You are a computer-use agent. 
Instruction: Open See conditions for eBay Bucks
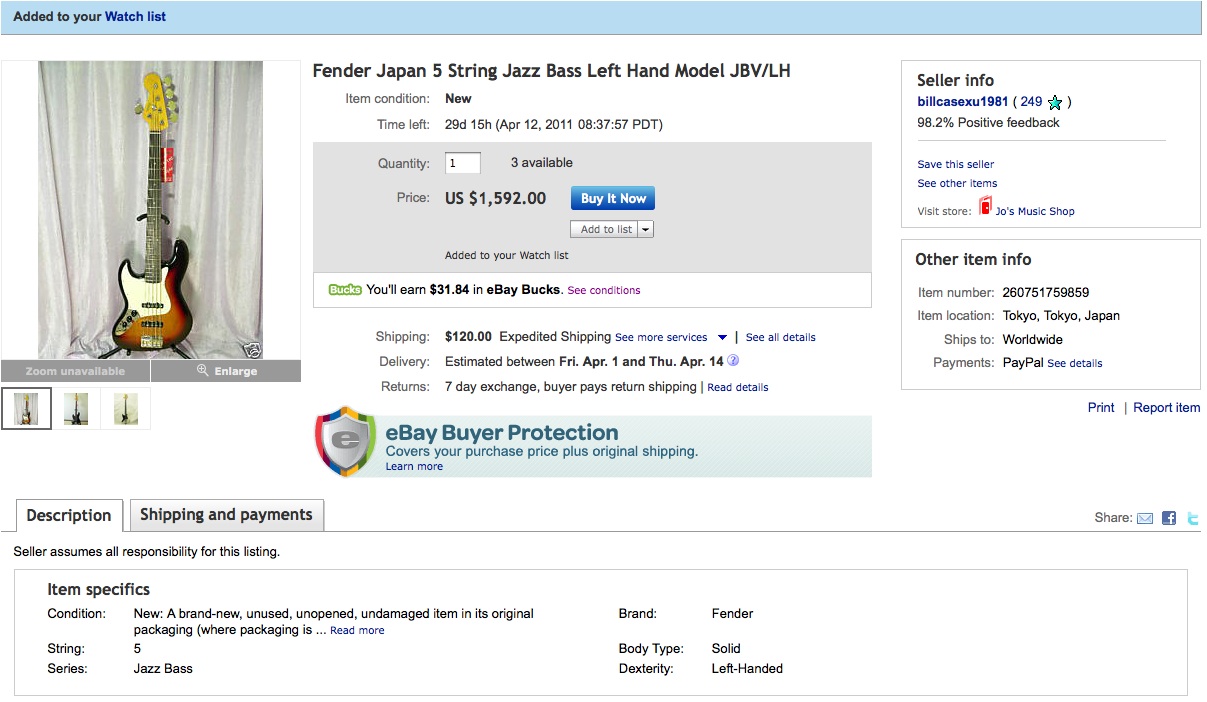pos(604,290)
